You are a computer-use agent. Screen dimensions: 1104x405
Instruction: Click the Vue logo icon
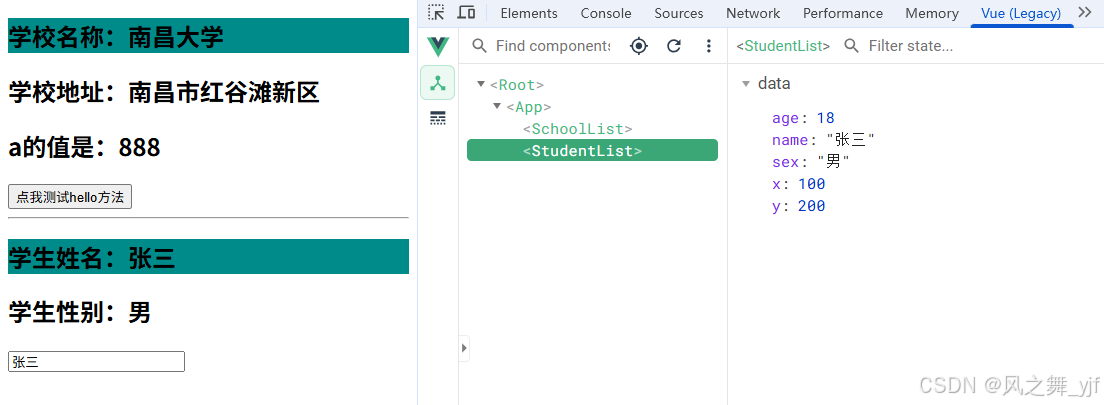click(438, 46)
